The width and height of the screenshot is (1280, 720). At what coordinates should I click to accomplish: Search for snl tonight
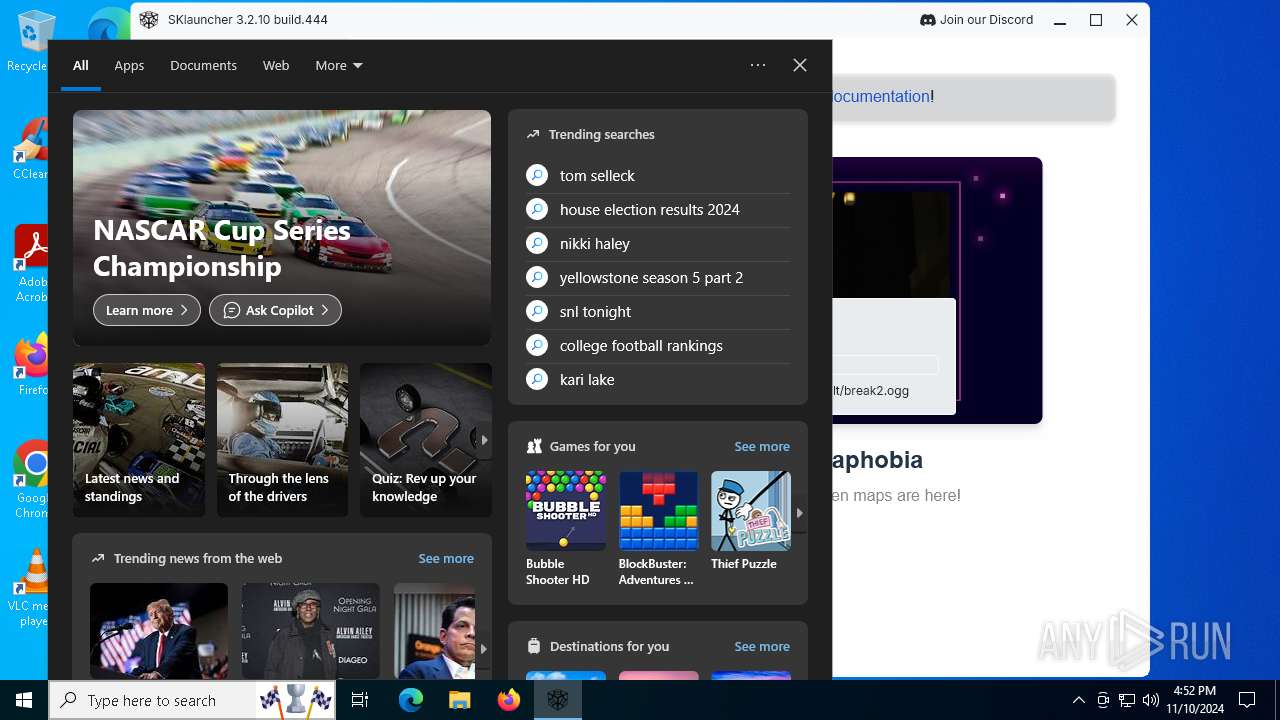[x=595, y=311]
